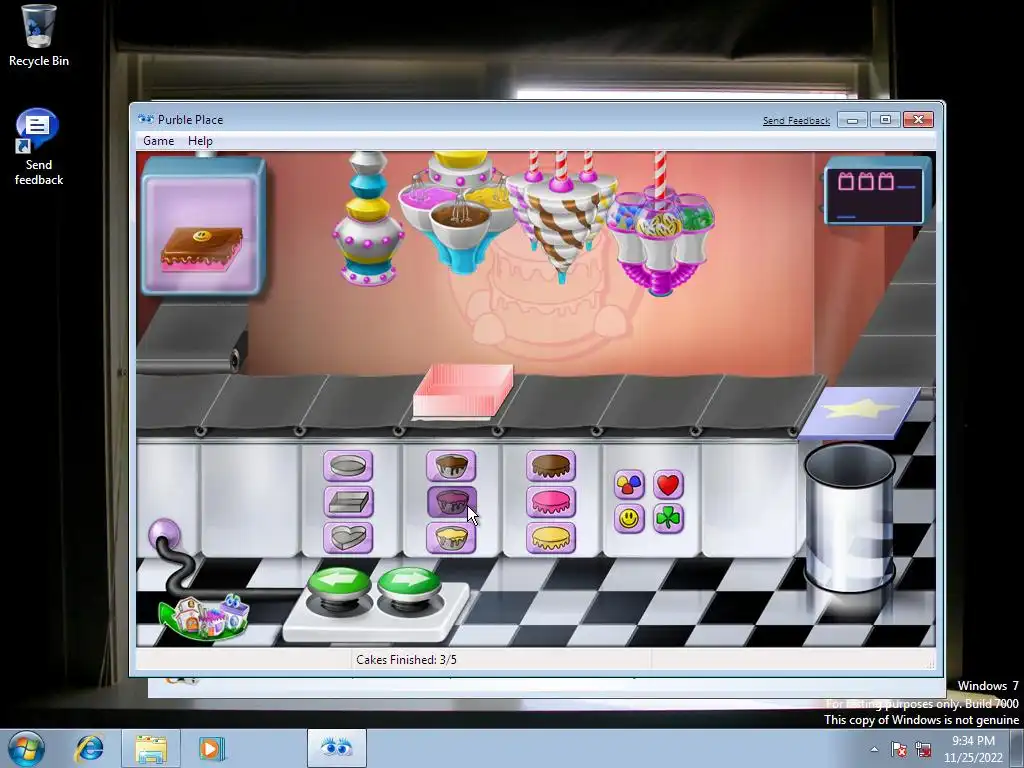Apply the yellow icing button

click(551, 537)
